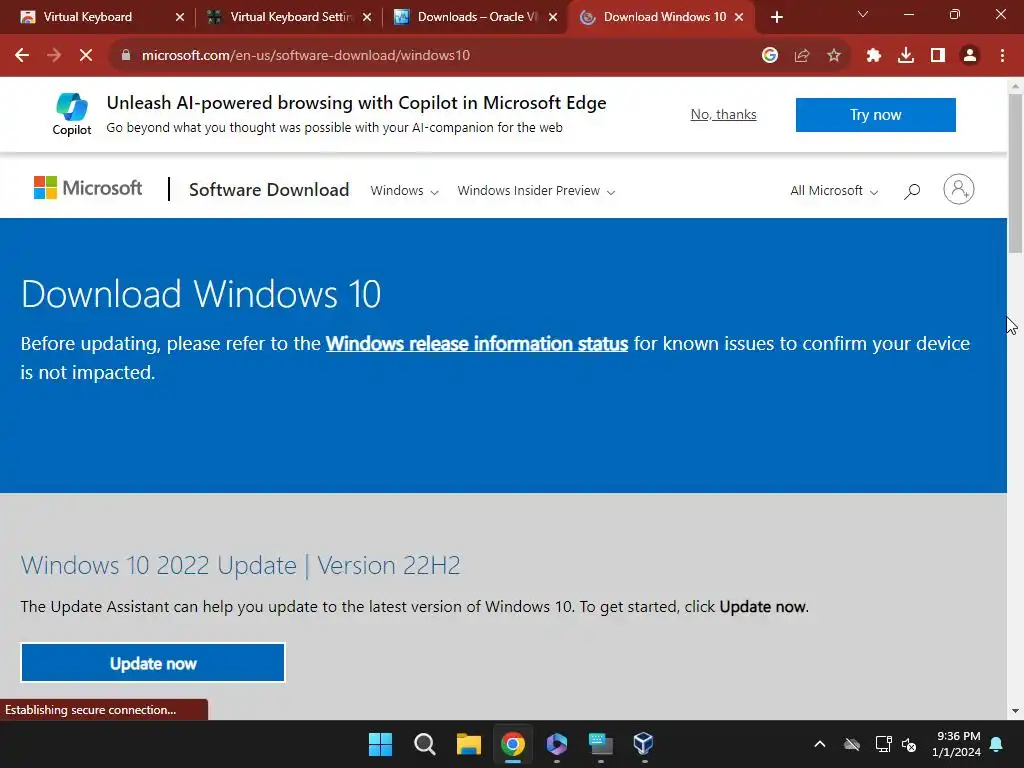Screen dimensions: 1024x768
Task: Expand the Windows dropdown menu
Action: click(404, 191)
